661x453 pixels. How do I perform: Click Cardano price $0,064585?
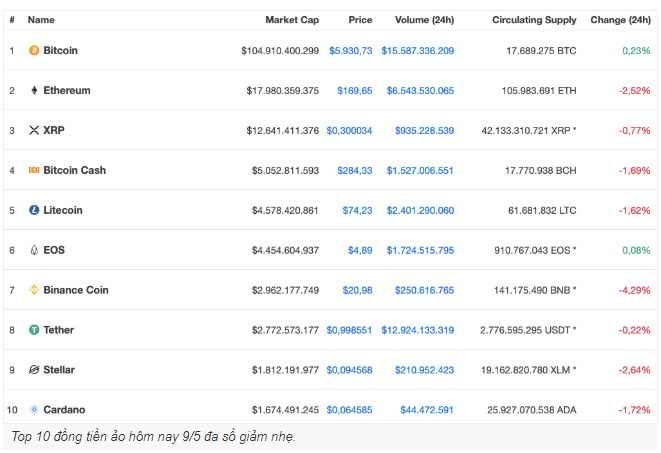click(349, 410)
